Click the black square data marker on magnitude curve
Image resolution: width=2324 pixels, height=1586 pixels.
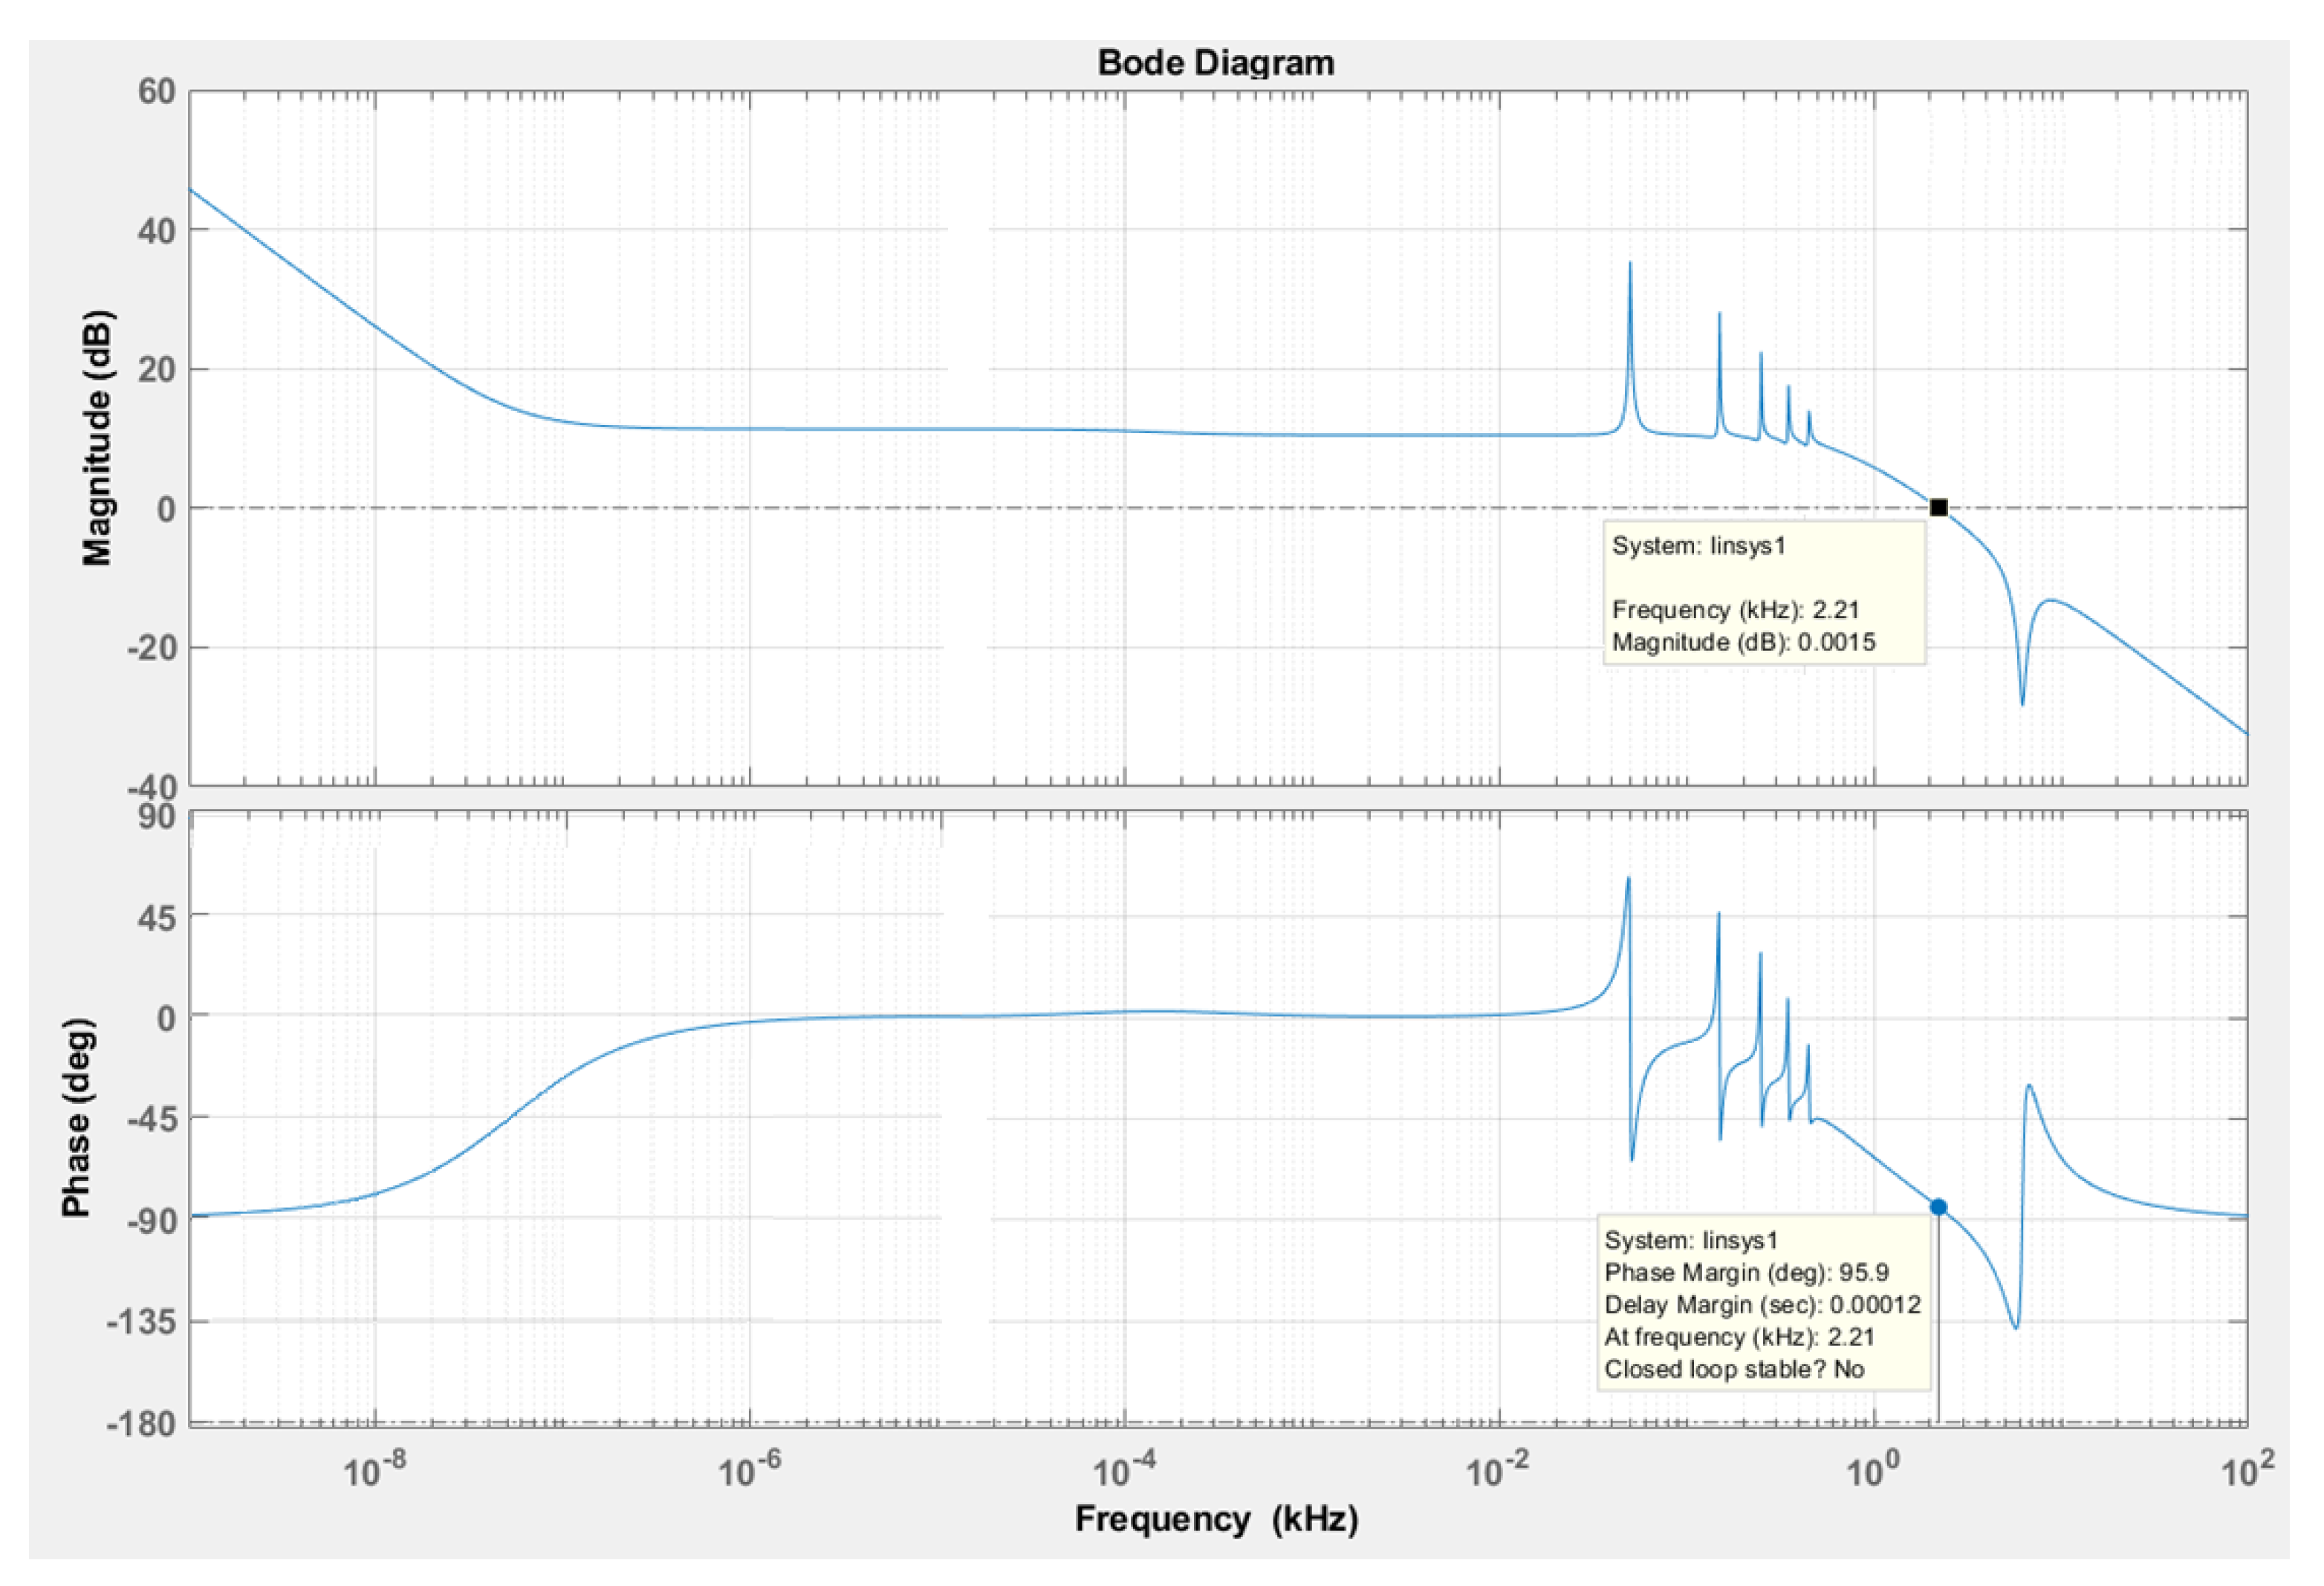[1938, 508]
